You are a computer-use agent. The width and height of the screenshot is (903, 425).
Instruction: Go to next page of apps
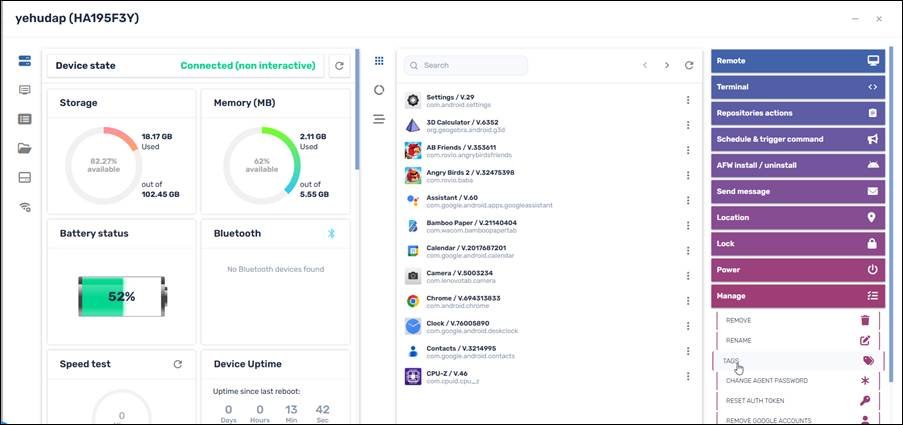(x=667, y=66)
